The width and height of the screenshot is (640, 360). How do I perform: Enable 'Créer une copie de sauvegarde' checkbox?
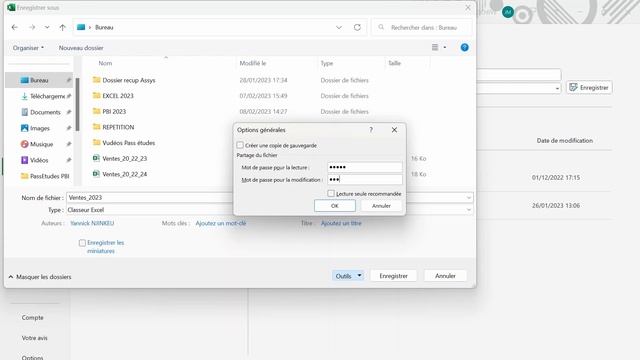click(240, 145)
